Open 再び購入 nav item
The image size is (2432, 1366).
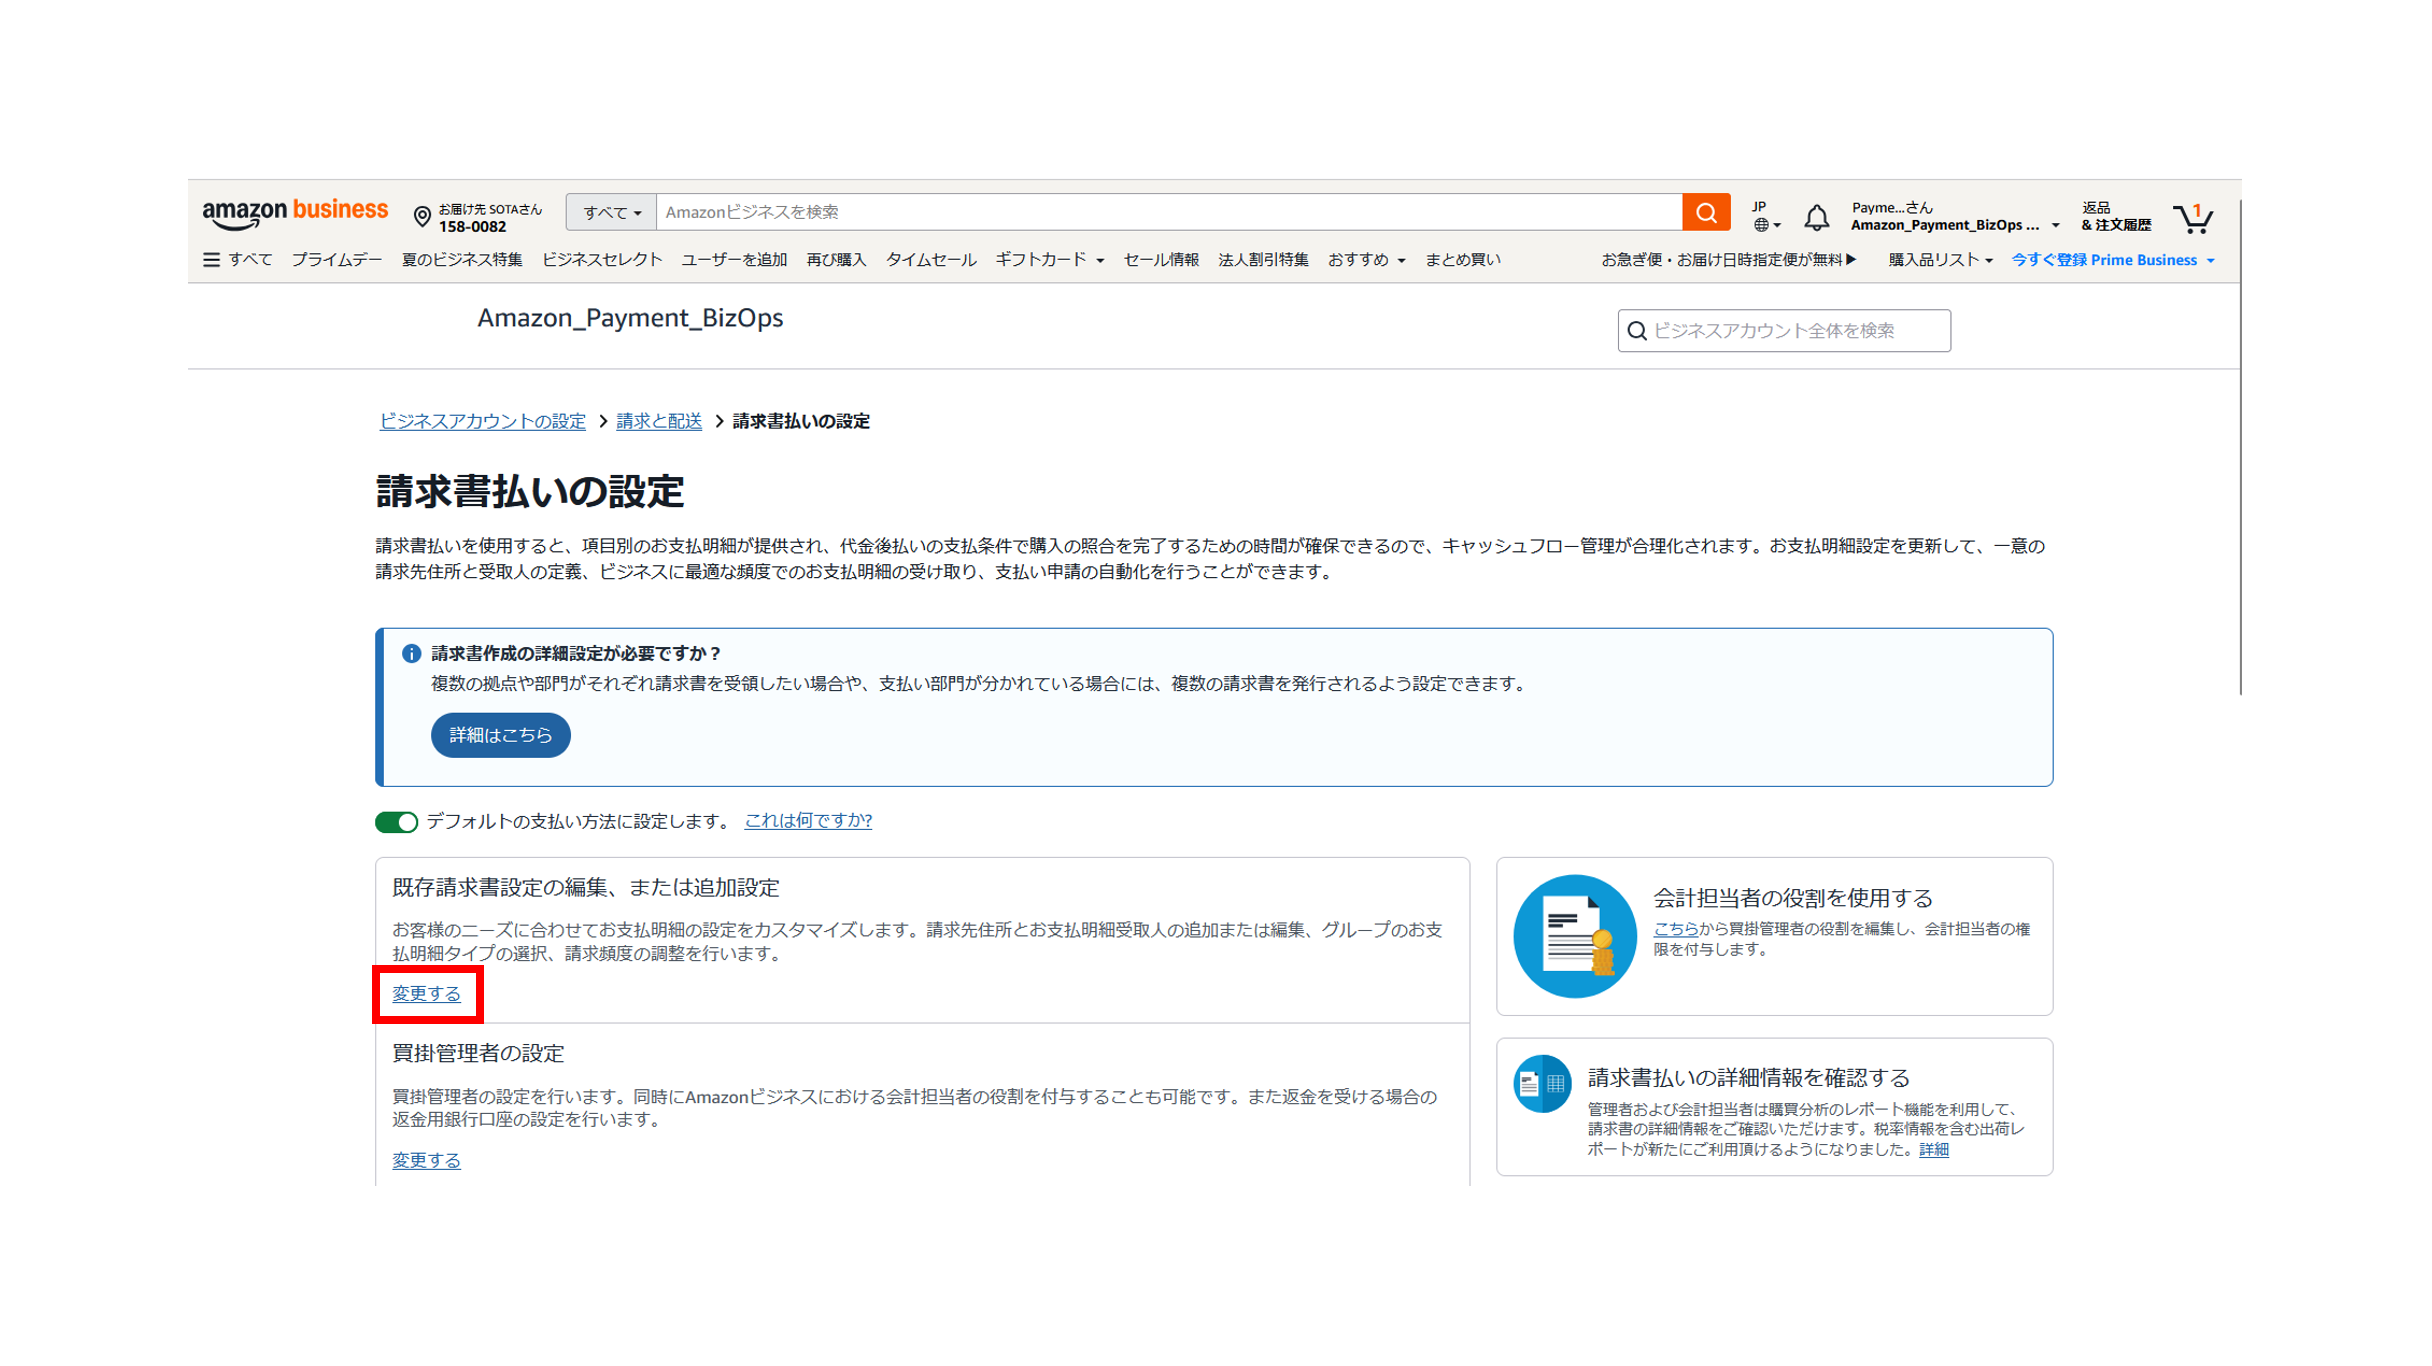pyautogui.click(x=836, y=260)
